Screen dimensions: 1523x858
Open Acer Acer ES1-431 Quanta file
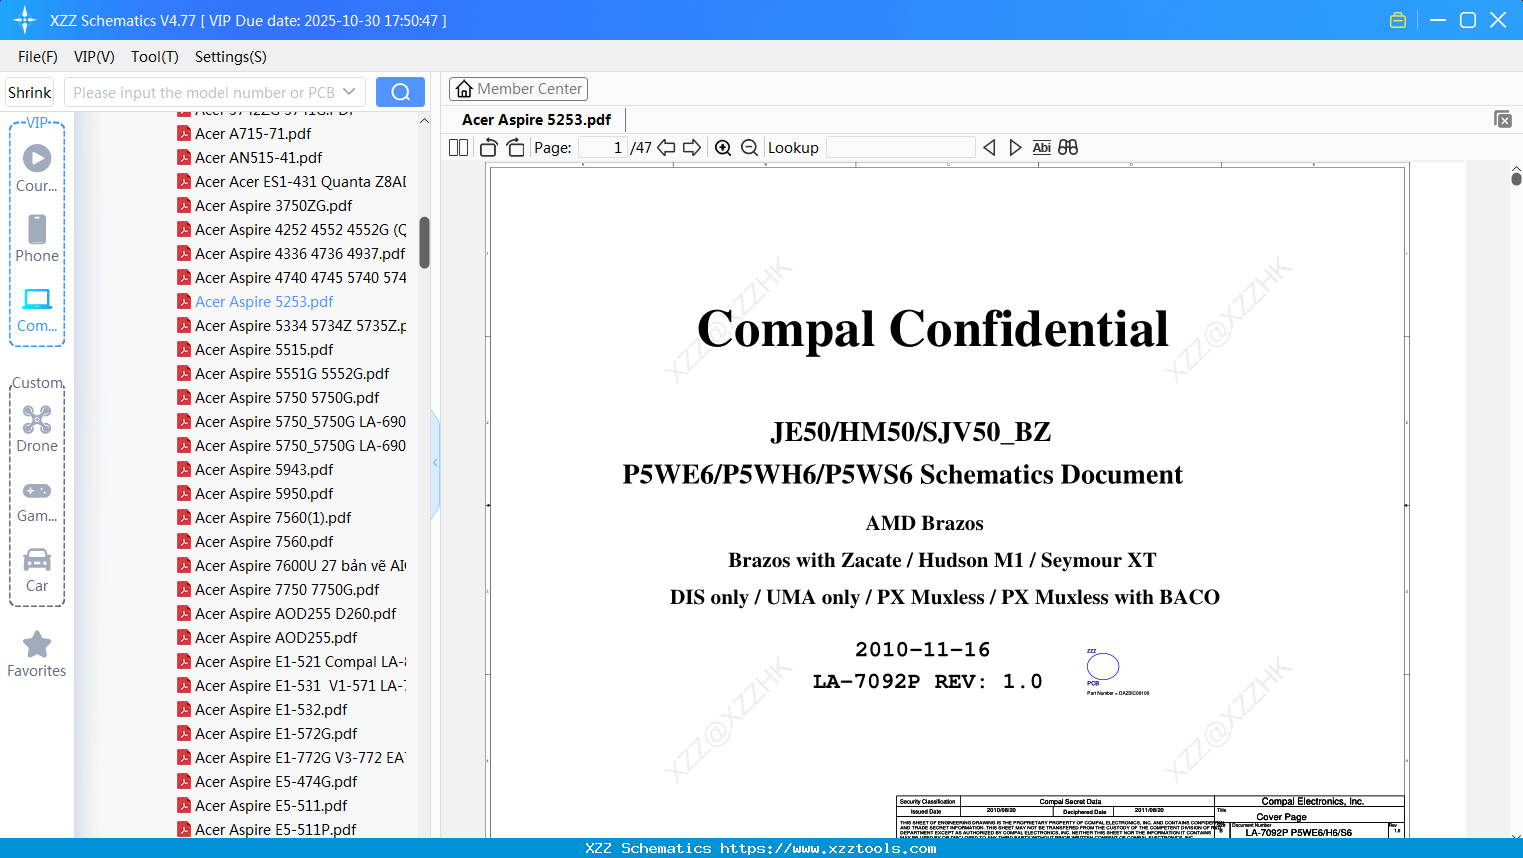(300, 181)
